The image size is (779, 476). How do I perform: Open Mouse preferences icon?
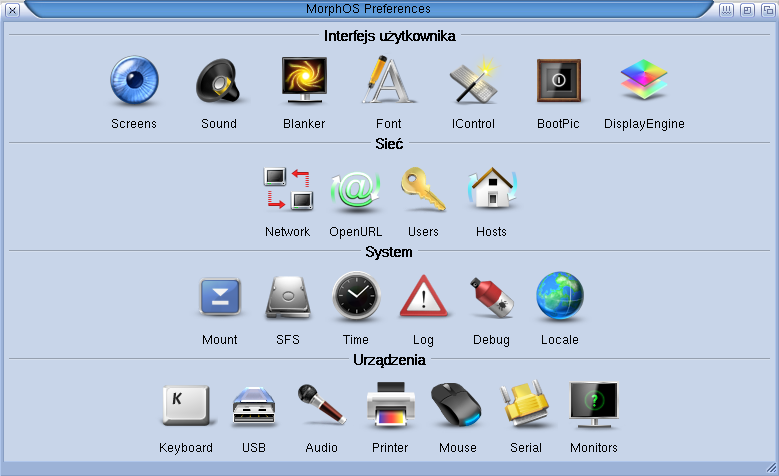coord(456,404)
